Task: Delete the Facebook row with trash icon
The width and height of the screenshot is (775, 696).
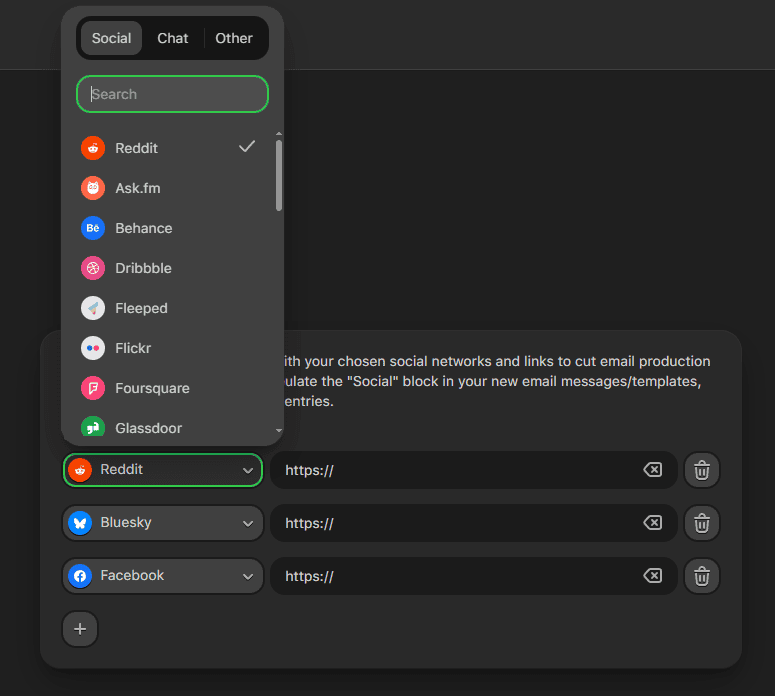Action: 702,576
